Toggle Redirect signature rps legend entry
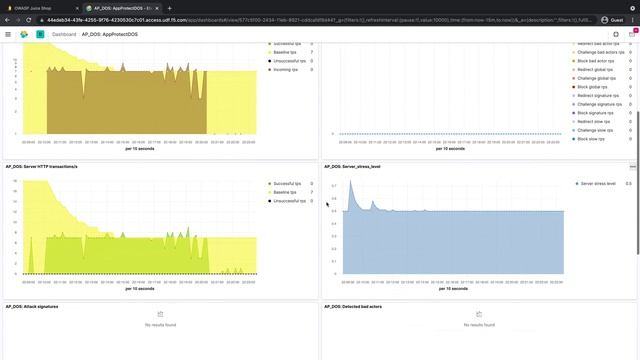 coord(598,96)
